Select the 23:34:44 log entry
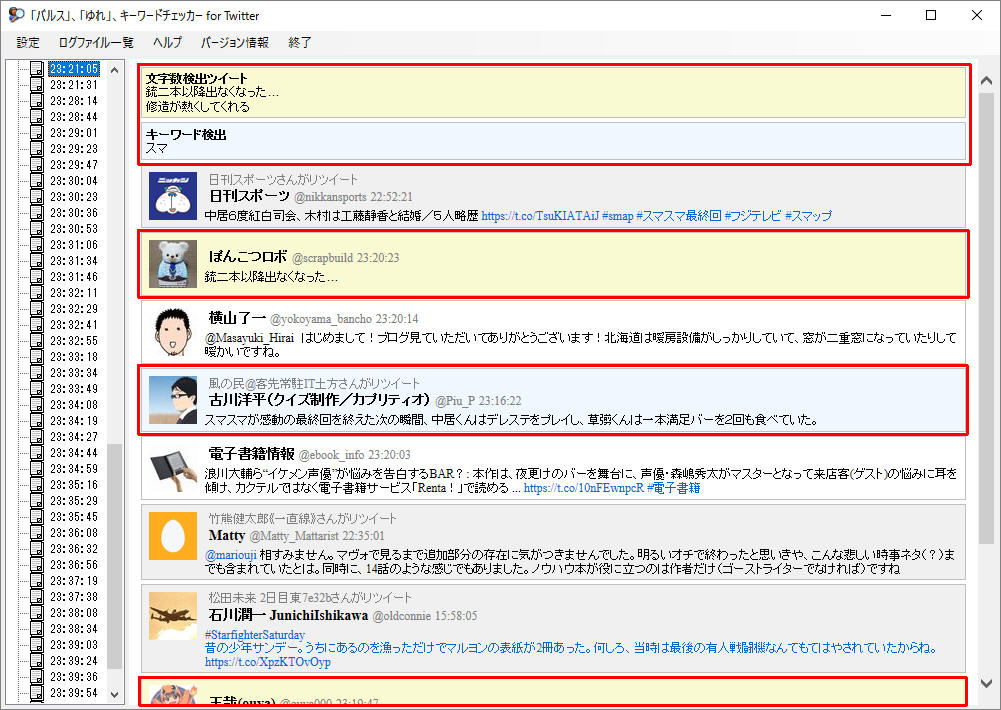 pos(74,453)
